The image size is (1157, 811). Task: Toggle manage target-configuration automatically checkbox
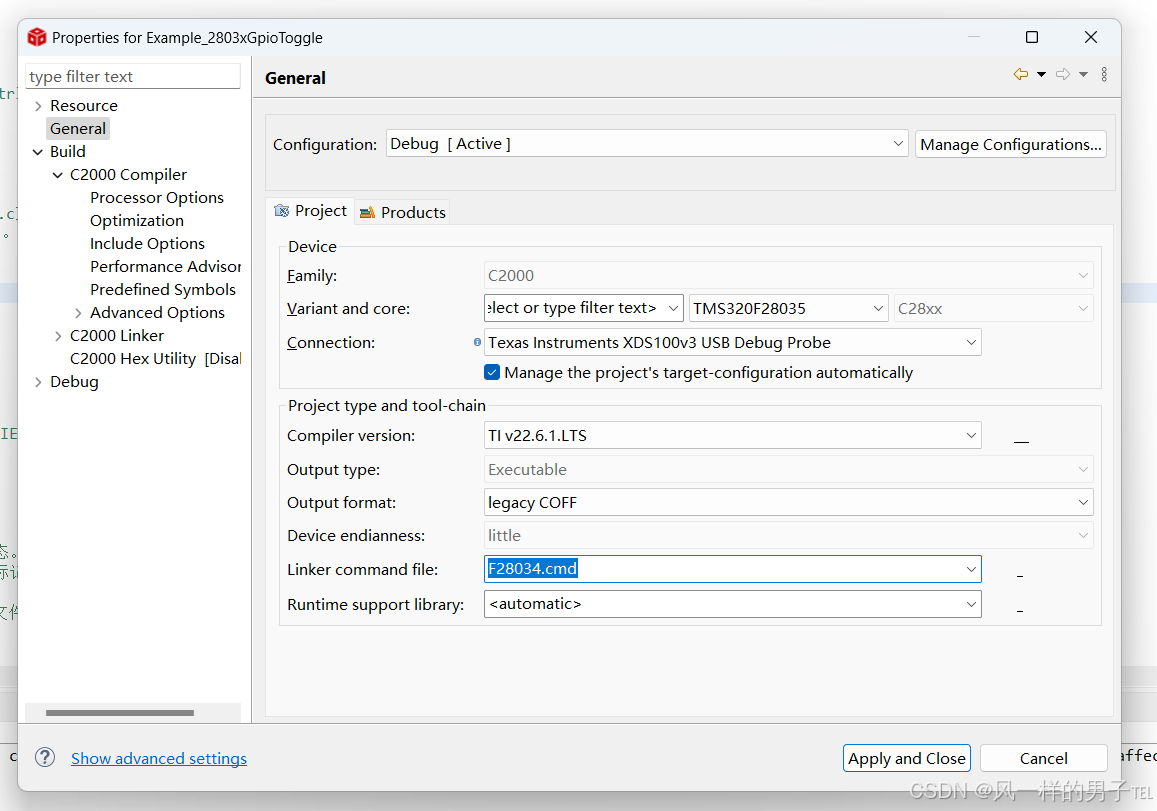tap(492, 372)
